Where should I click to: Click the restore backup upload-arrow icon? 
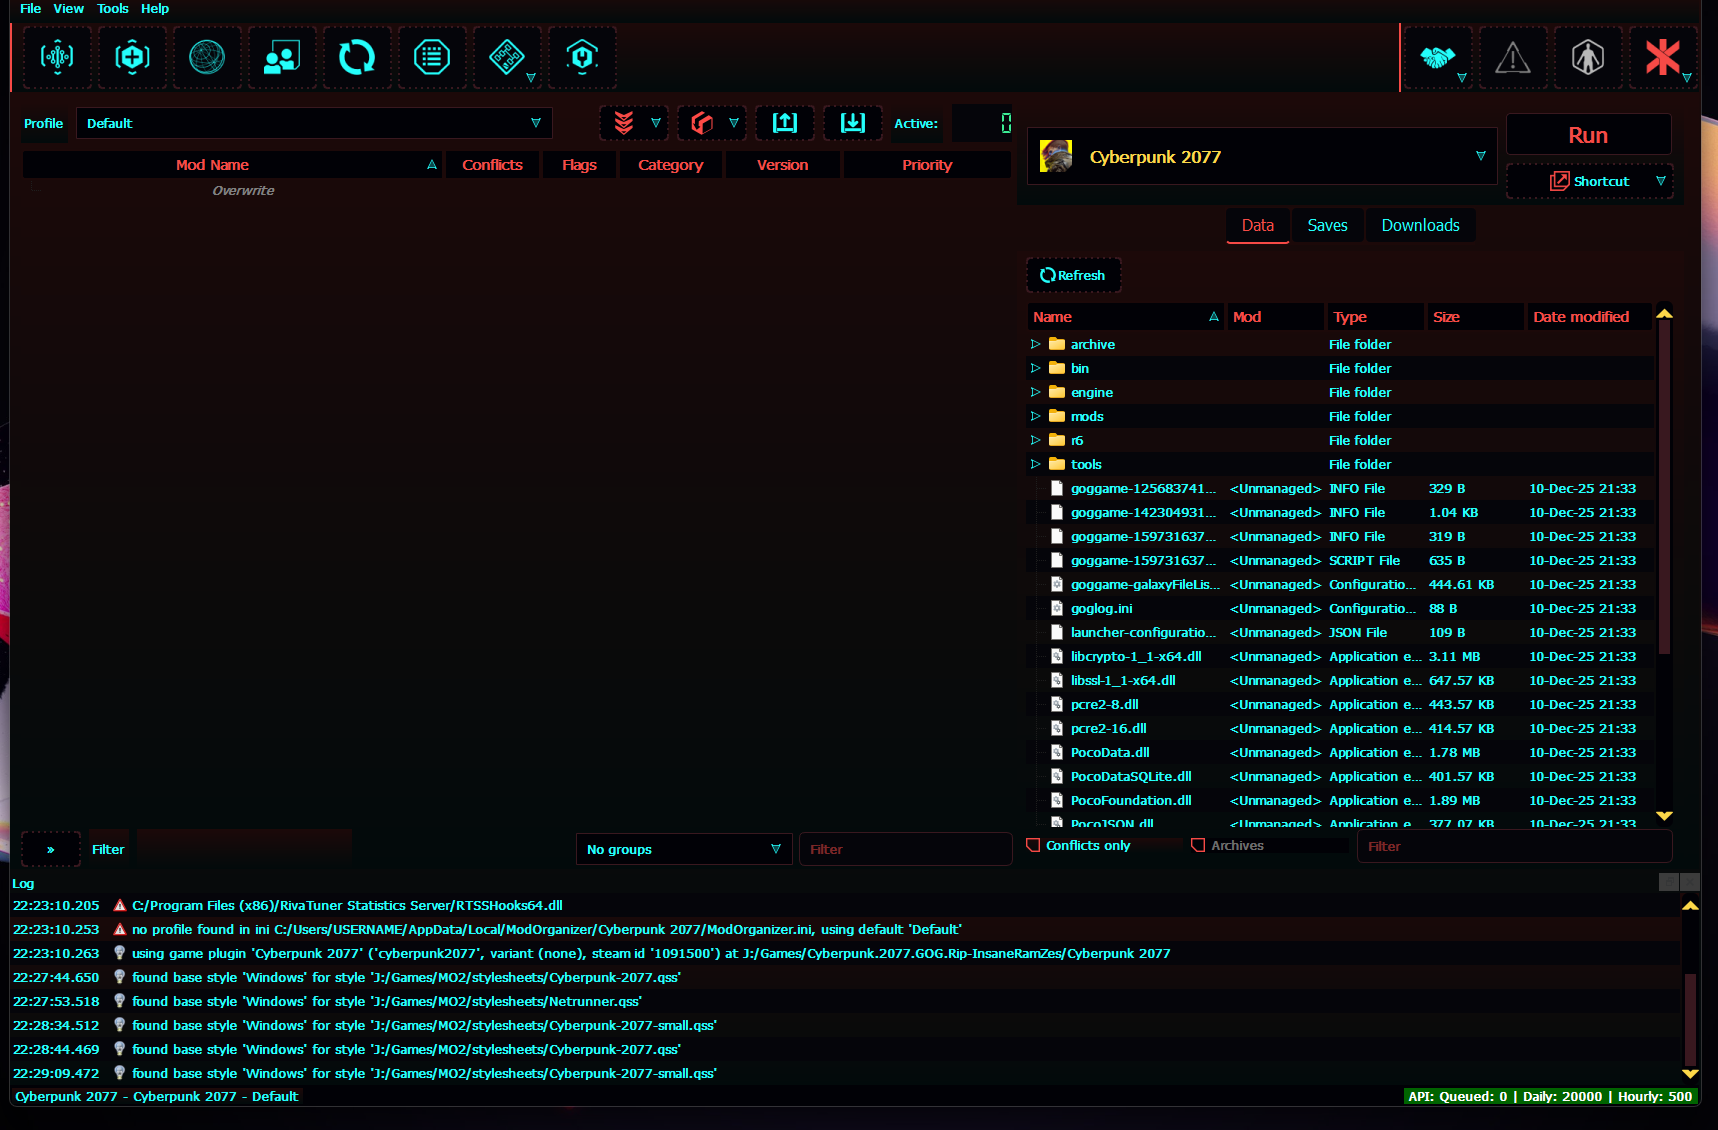(785, 123)
